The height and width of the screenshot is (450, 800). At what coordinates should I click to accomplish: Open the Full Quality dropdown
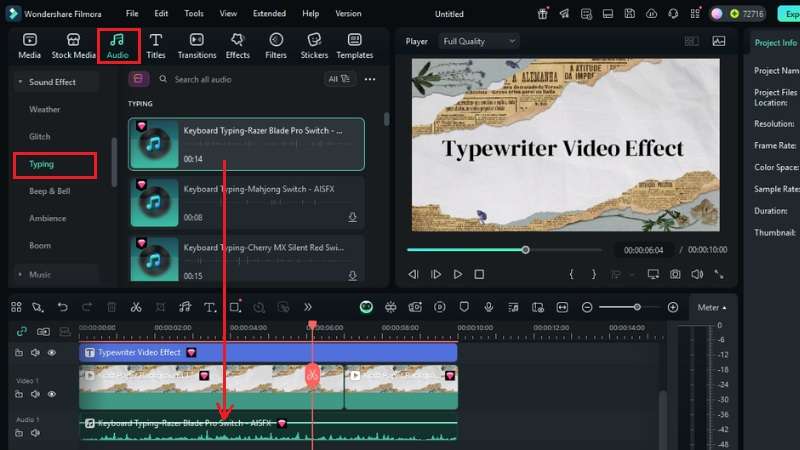pos(479,41)
